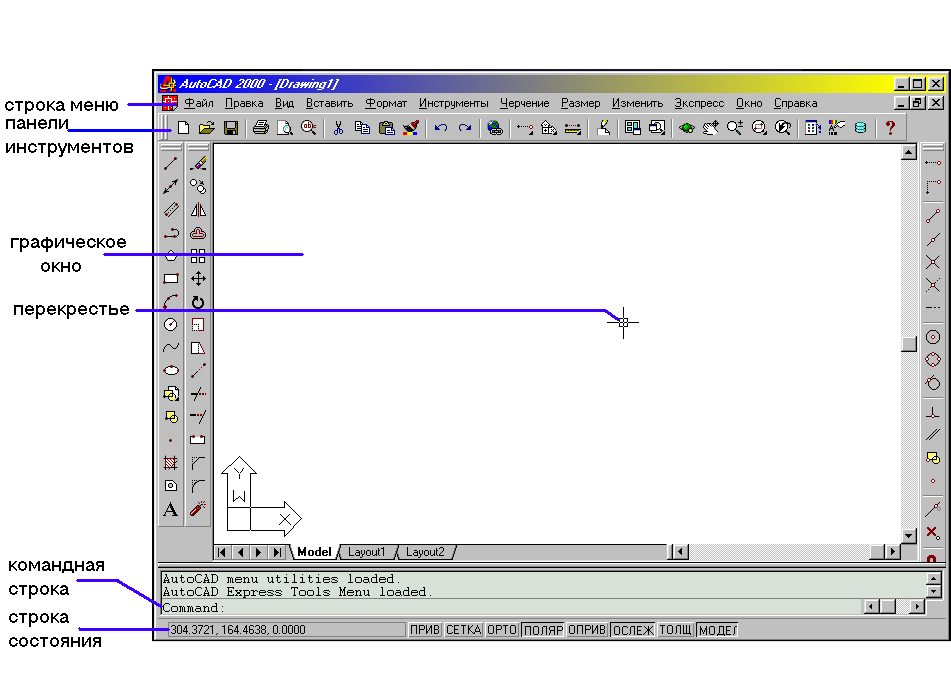Open the Размер menu
Screen dimensions: 951x690
[x=580, y=103]
